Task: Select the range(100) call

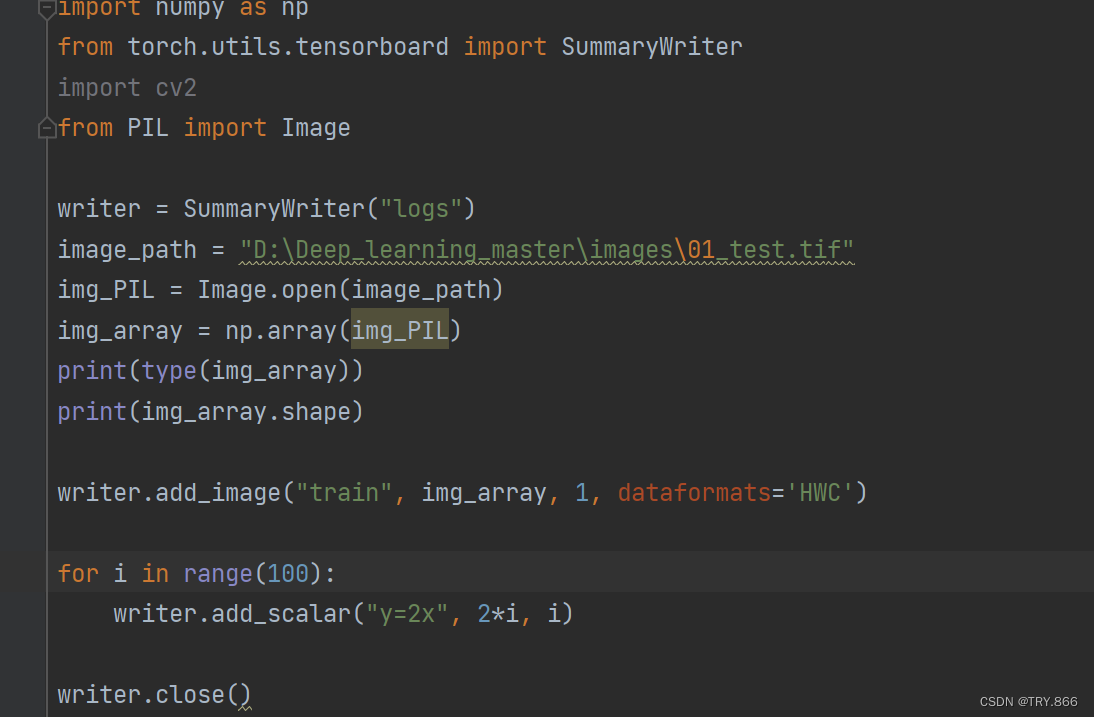Action: (x=250, y=573)
